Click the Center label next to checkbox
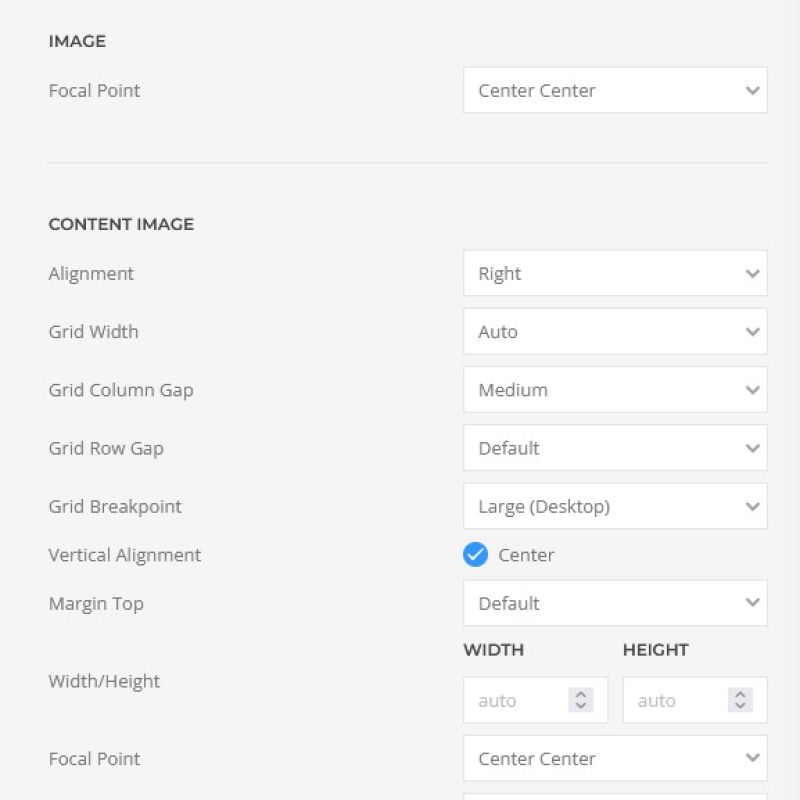 click(x=526, y=555)
